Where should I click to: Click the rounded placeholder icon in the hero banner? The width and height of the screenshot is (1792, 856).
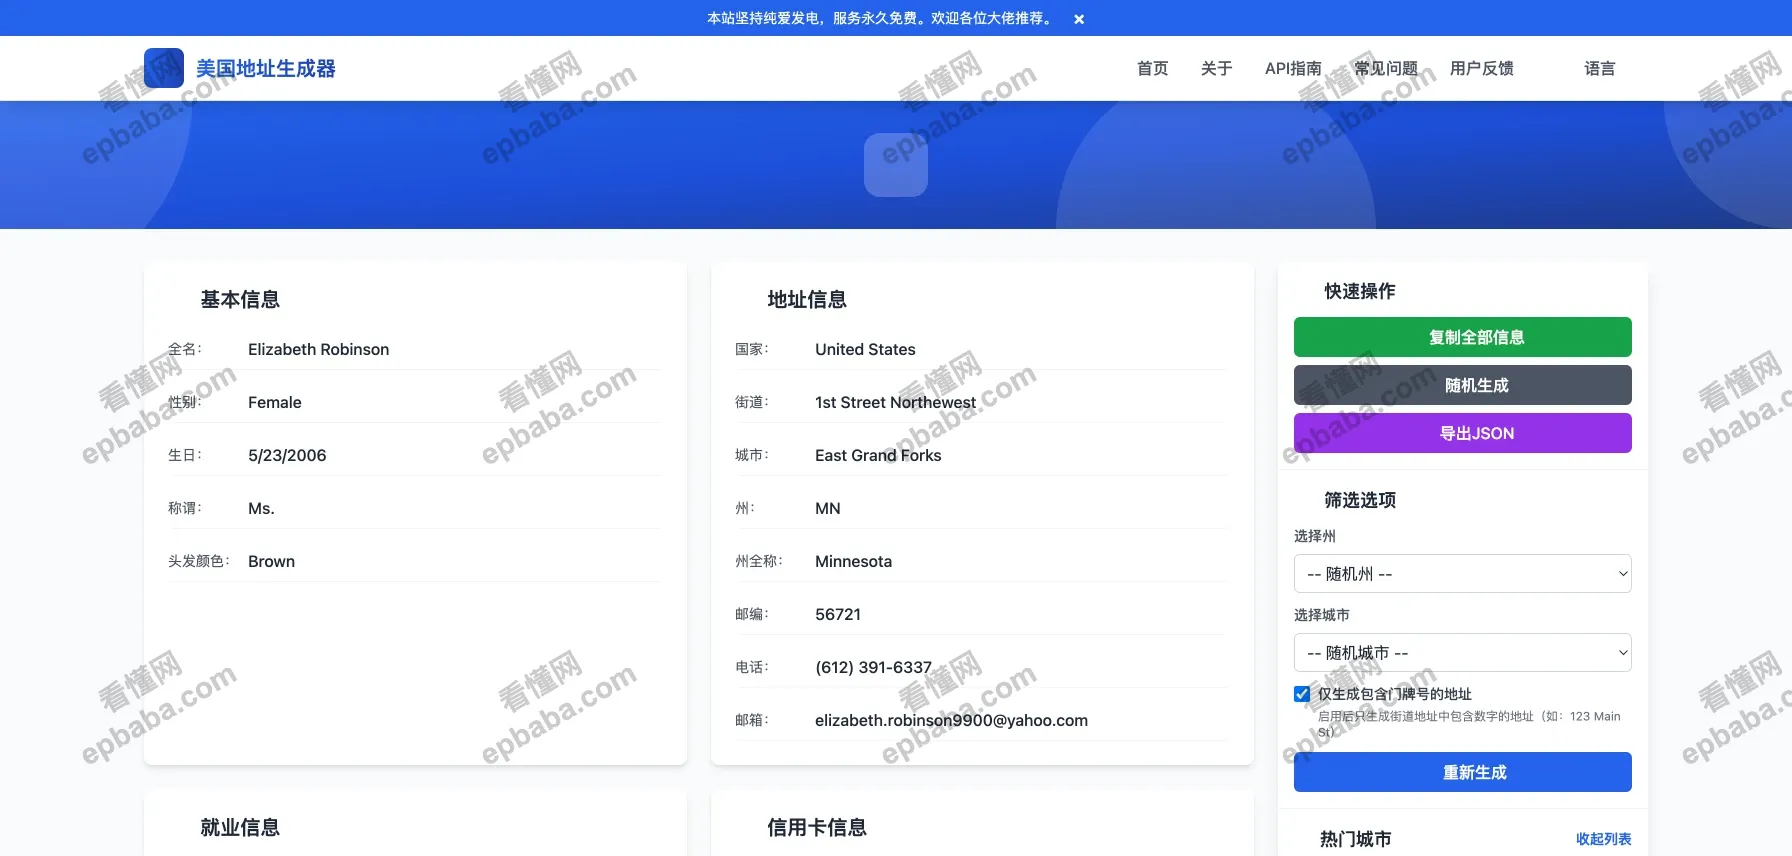896,165
